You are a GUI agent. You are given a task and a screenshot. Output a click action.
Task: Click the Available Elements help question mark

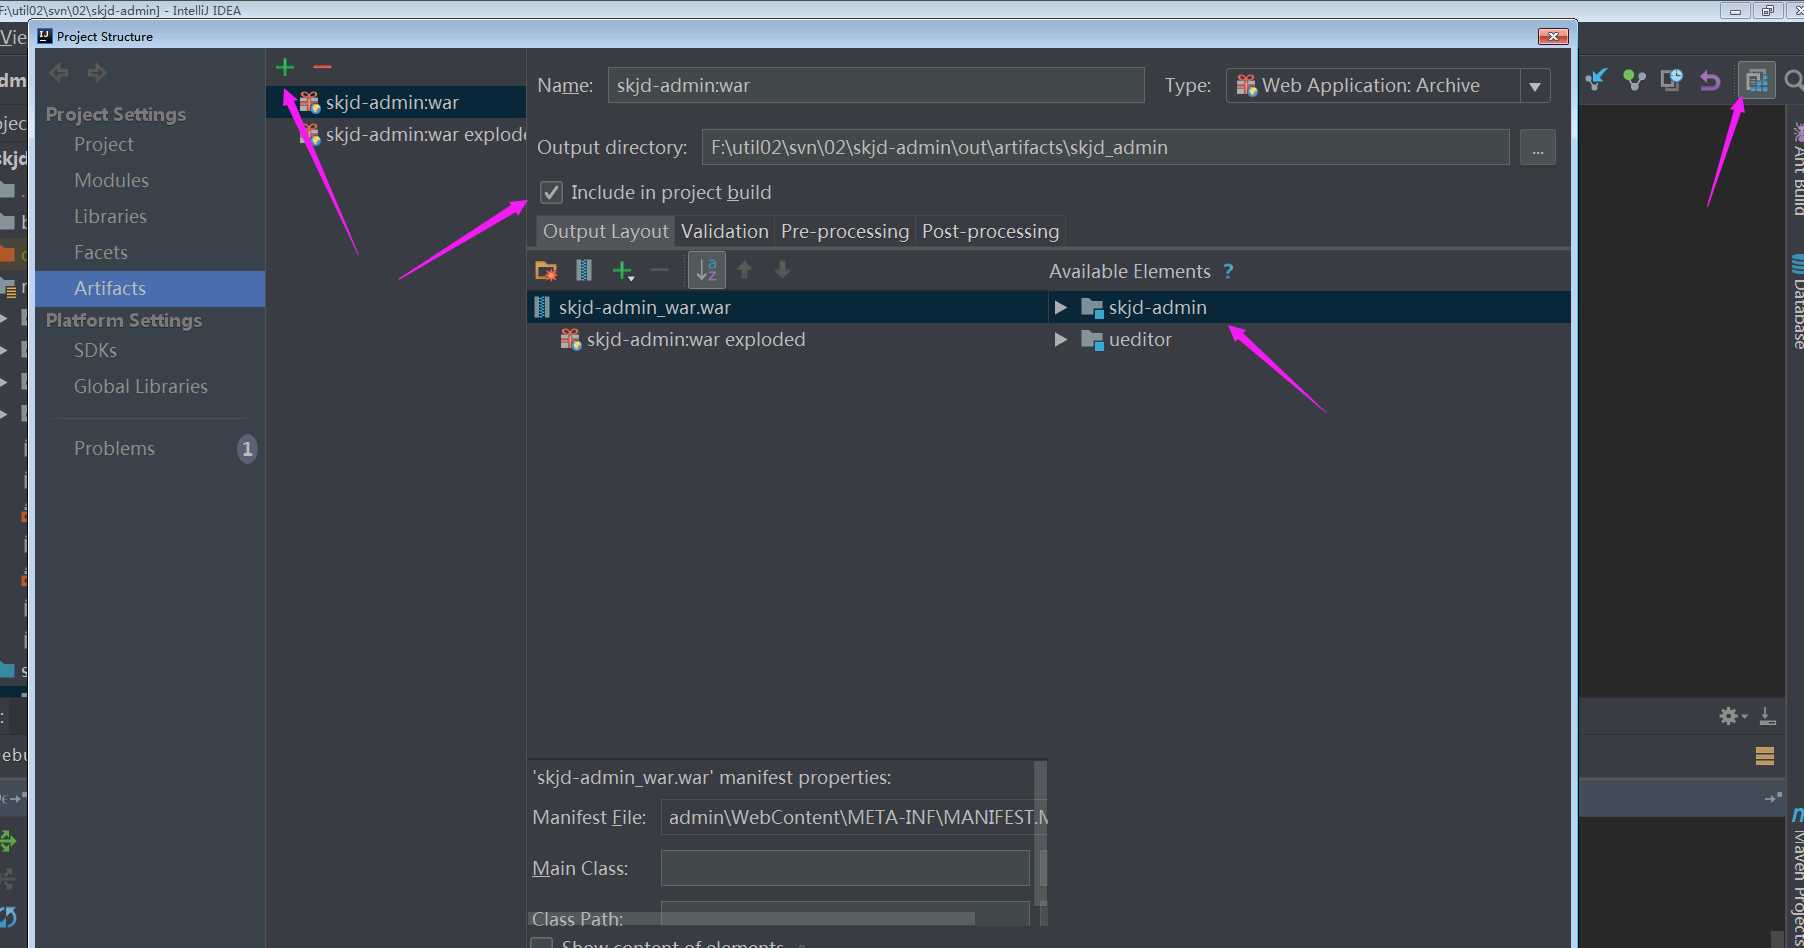click(1228, 271)
